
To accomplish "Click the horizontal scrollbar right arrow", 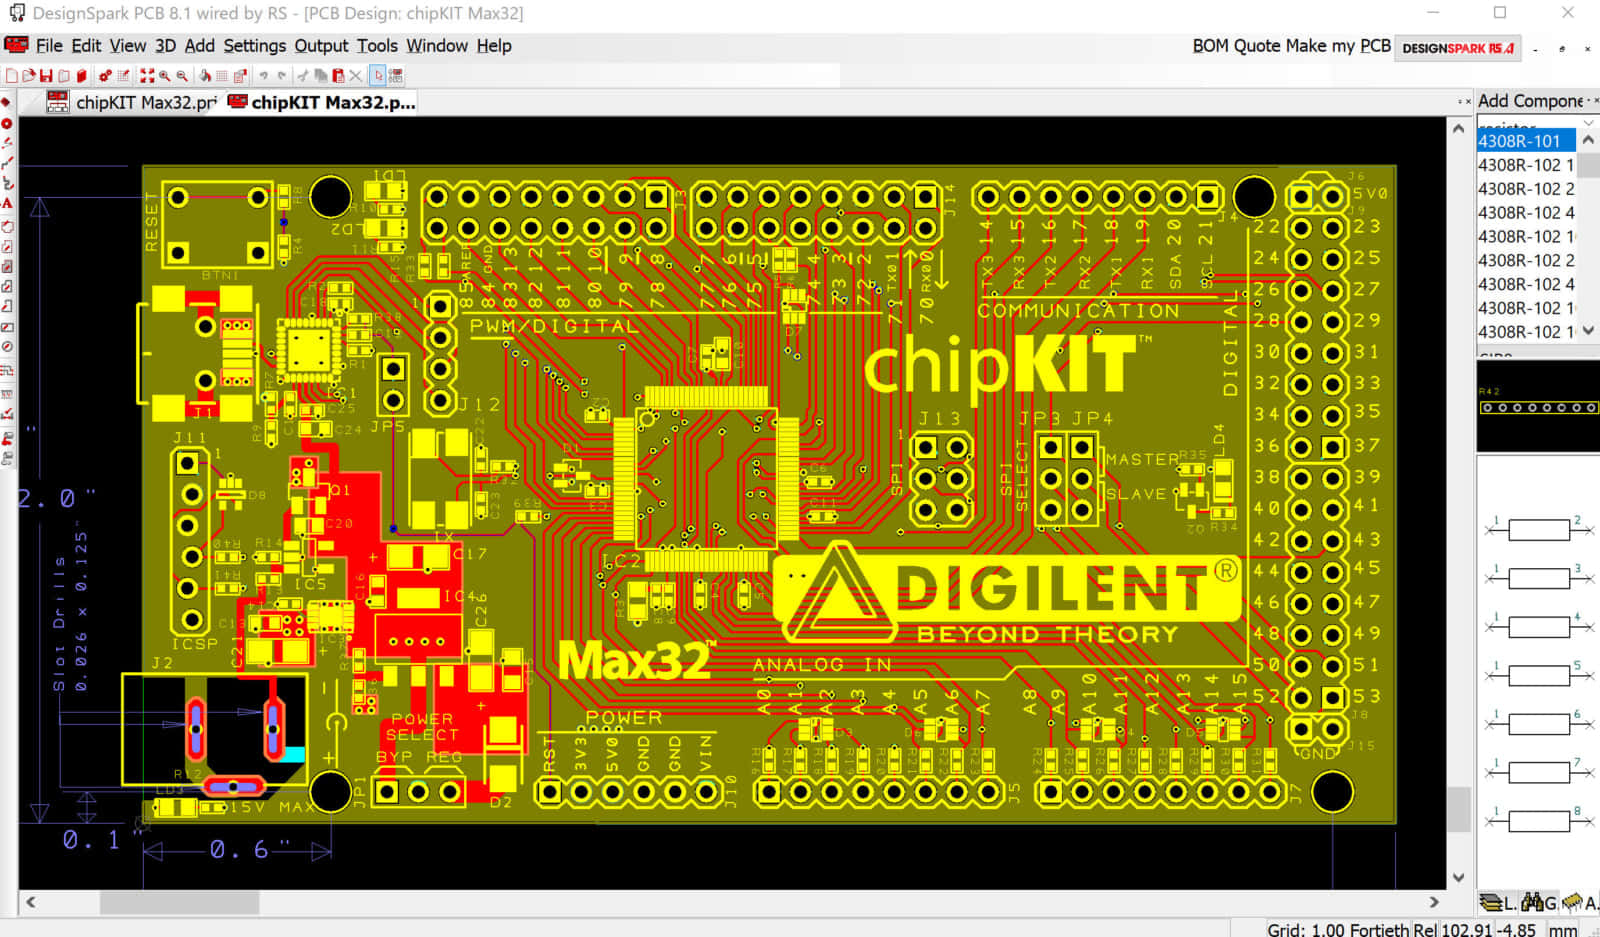I will (x=1434, y=902).
